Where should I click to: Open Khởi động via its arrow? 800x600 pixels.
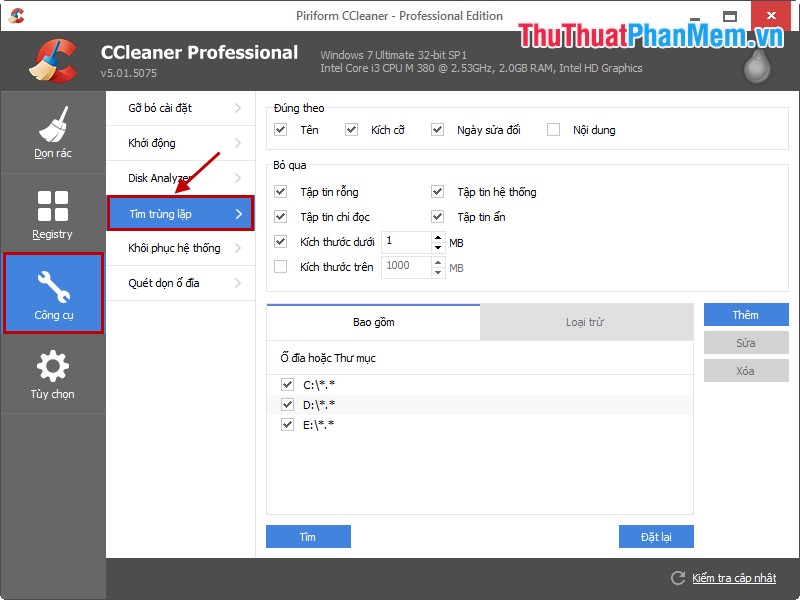pos(240,143)
